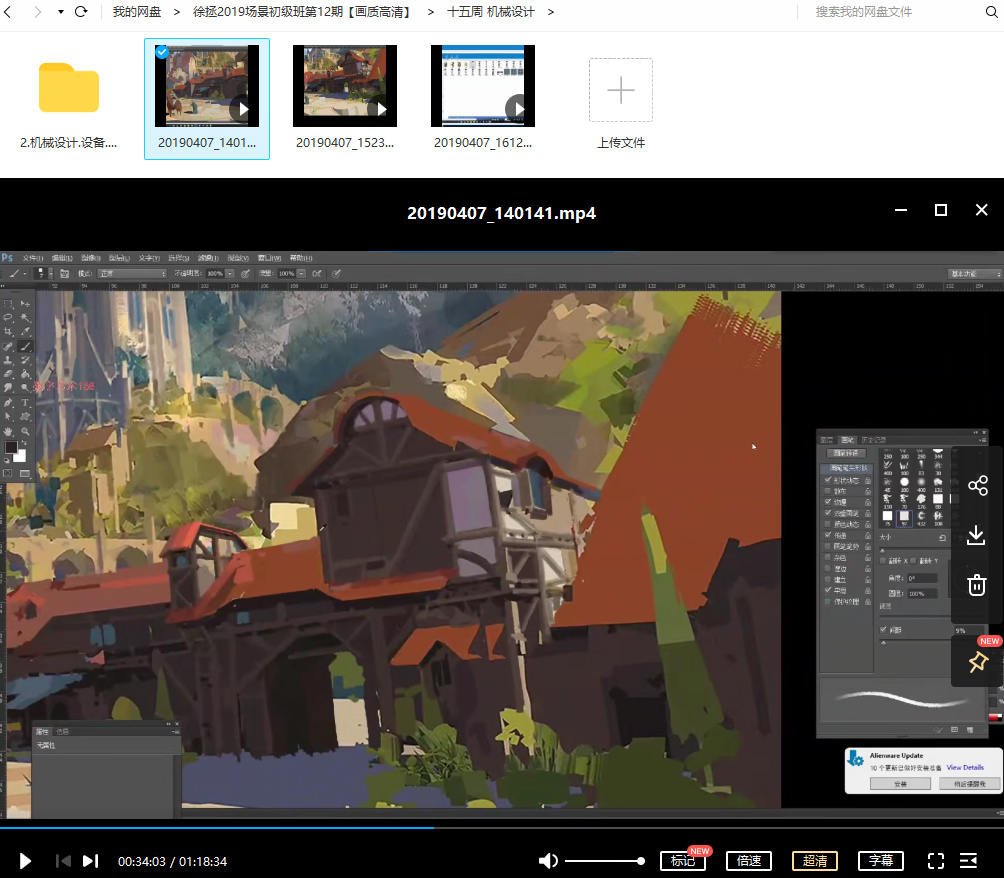Open the 超清 quality selector

pos(814,861)
